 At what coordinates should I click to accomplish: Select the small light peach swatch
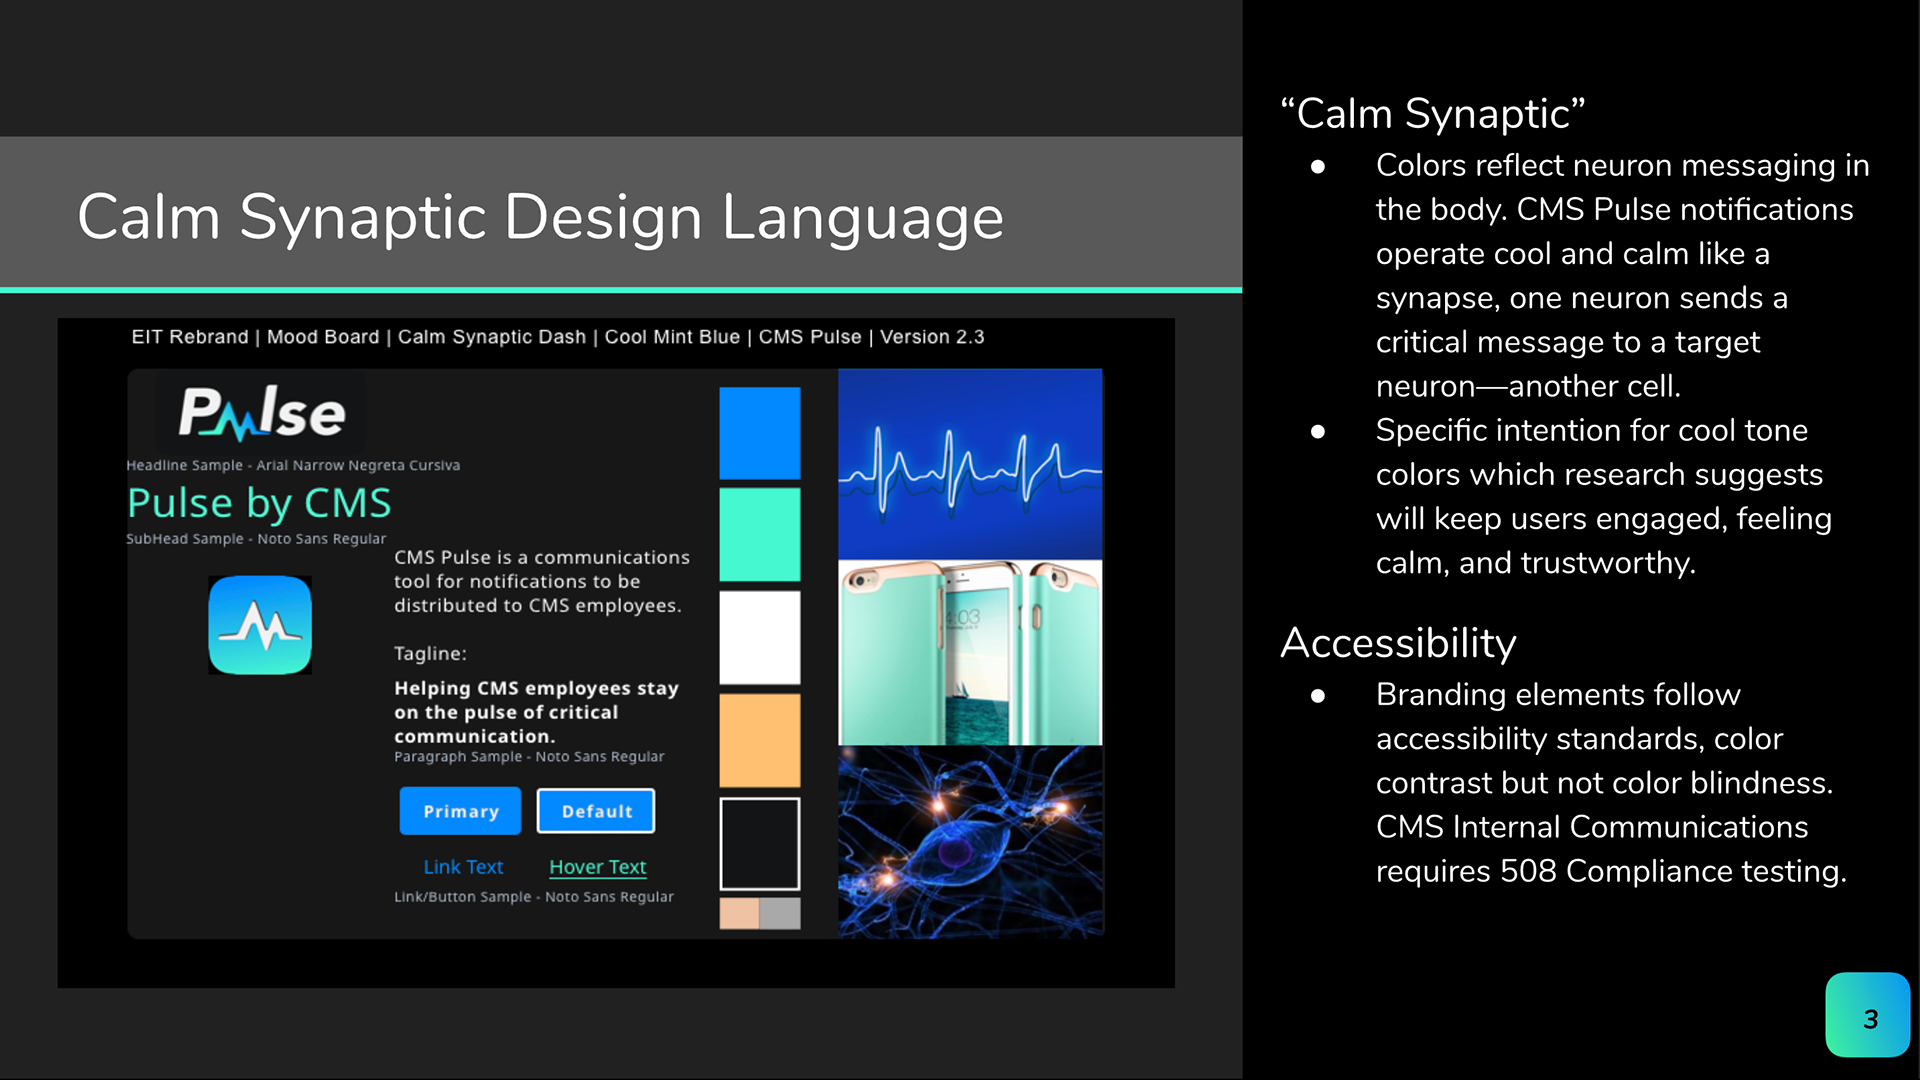tap(739, 913)
